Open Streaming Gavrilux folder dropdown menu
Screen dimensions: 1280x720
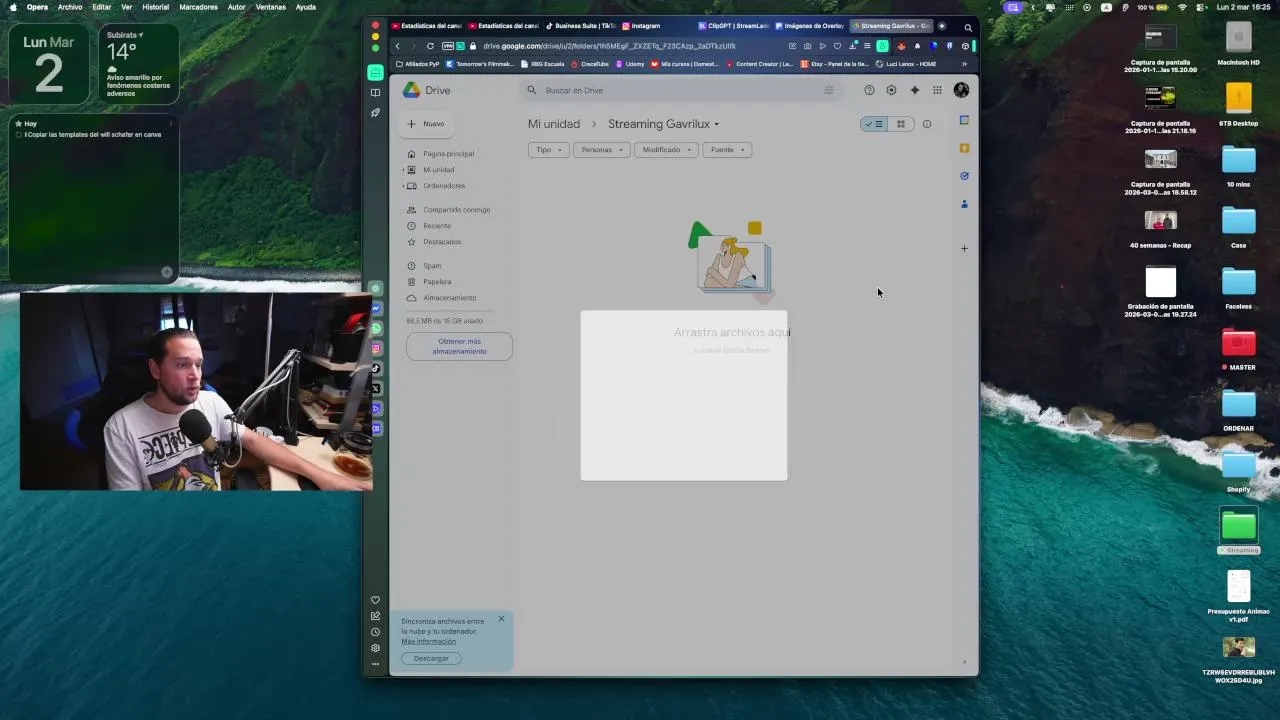[717, 125]
